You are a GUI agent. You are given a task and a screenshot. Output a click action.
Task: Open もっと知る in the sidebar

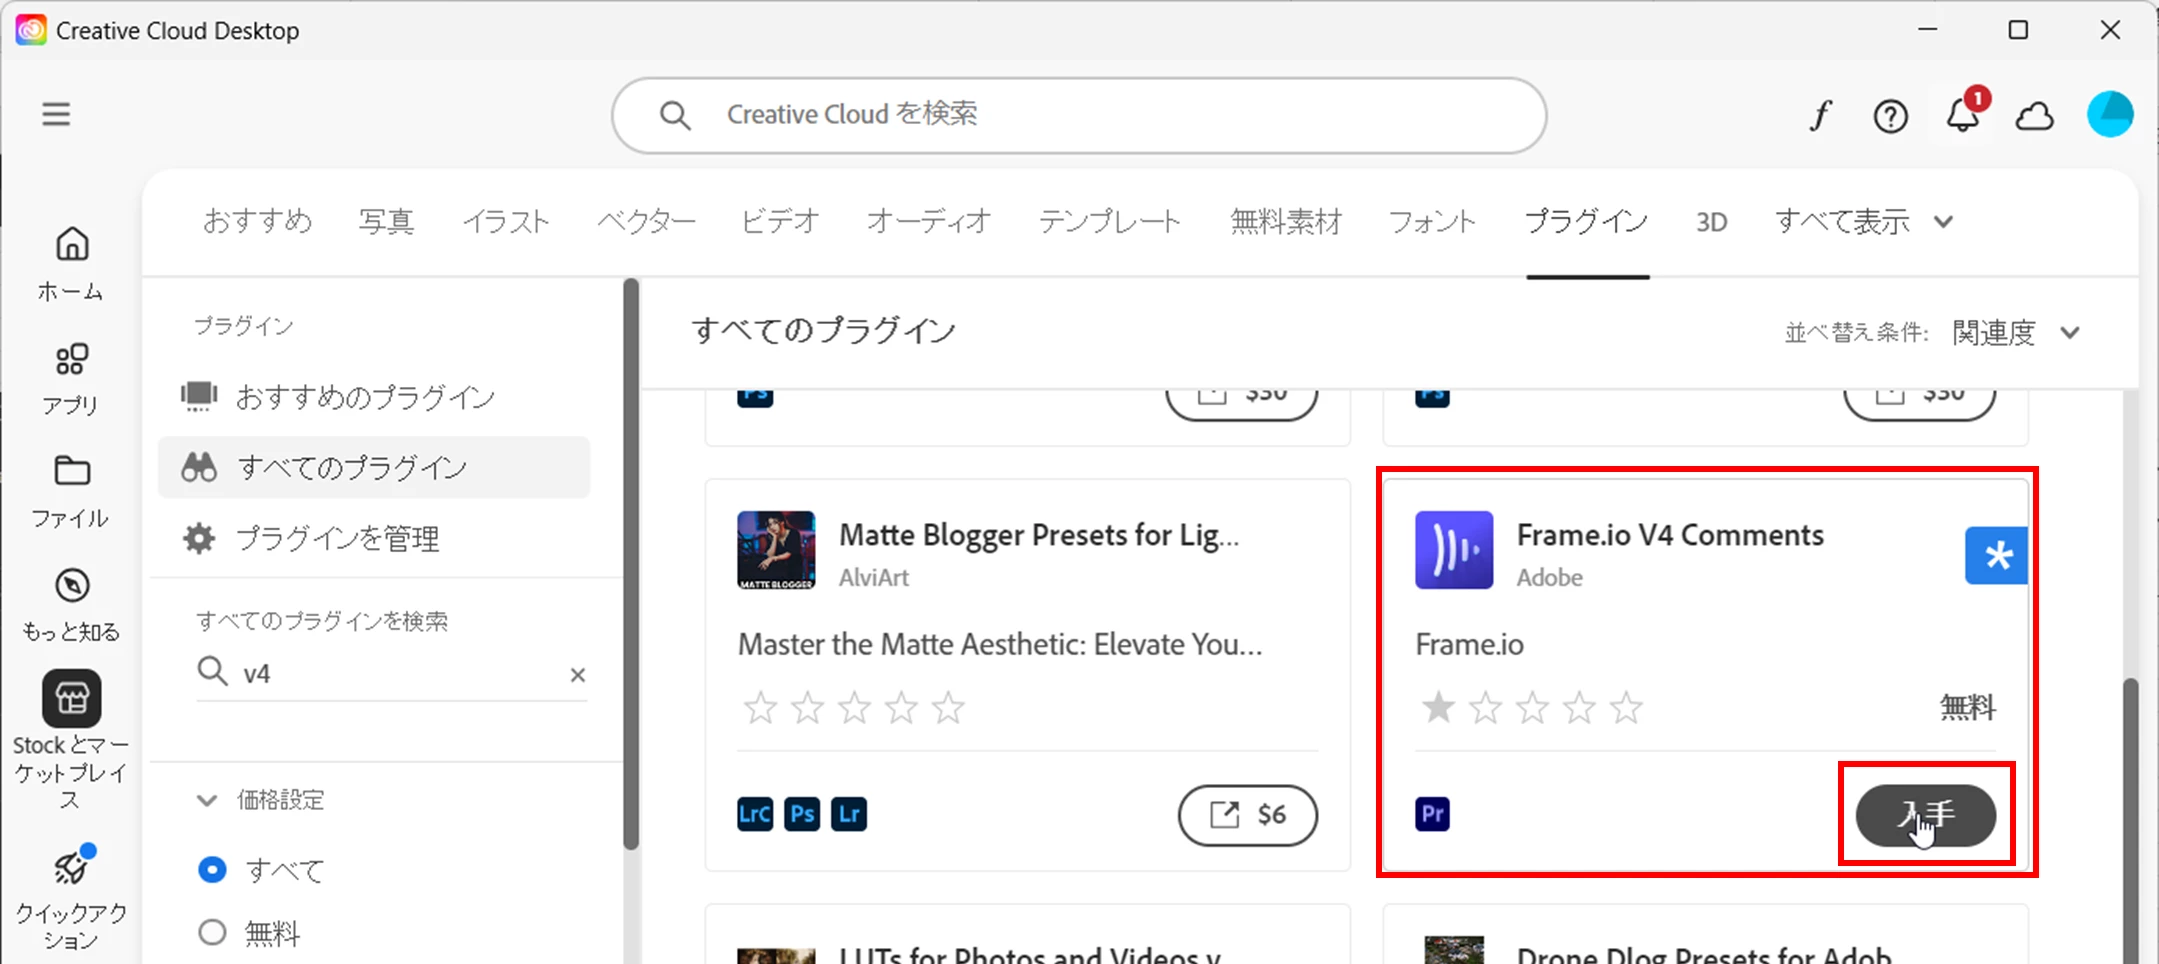pos(71,606)
